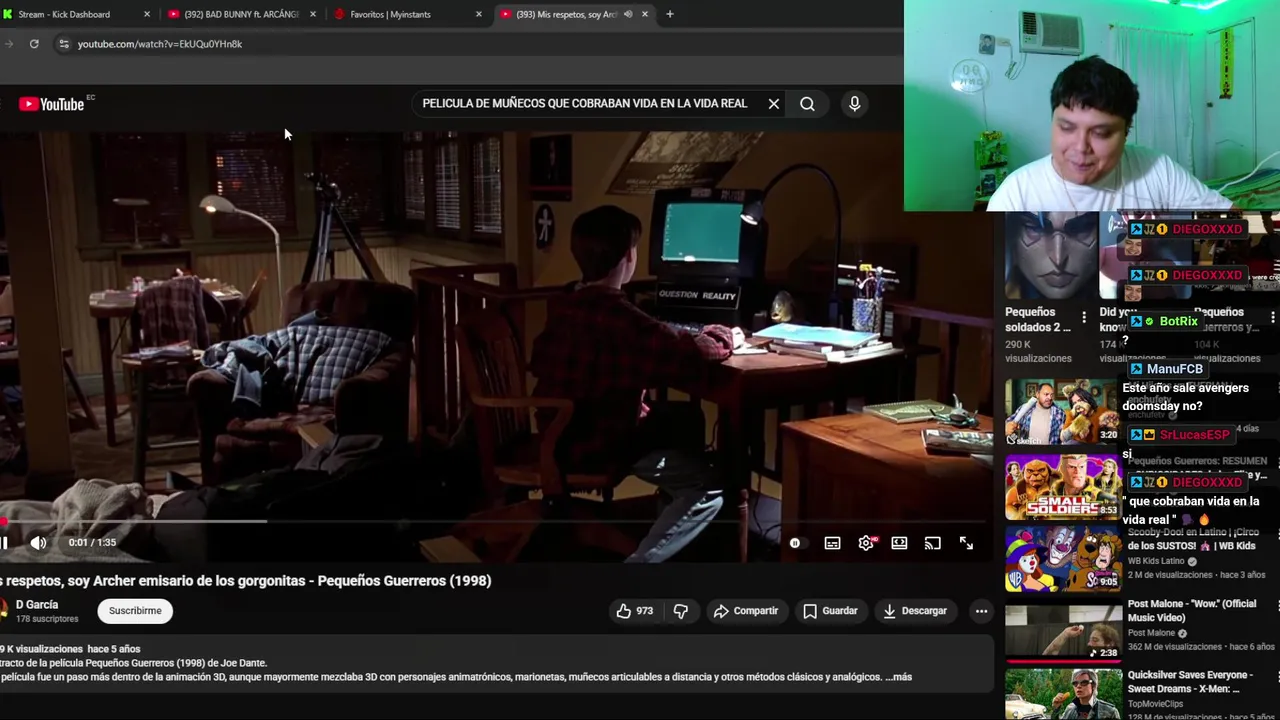
Task: Toggle the autoplay switch
Action: [x=795, y=543]
